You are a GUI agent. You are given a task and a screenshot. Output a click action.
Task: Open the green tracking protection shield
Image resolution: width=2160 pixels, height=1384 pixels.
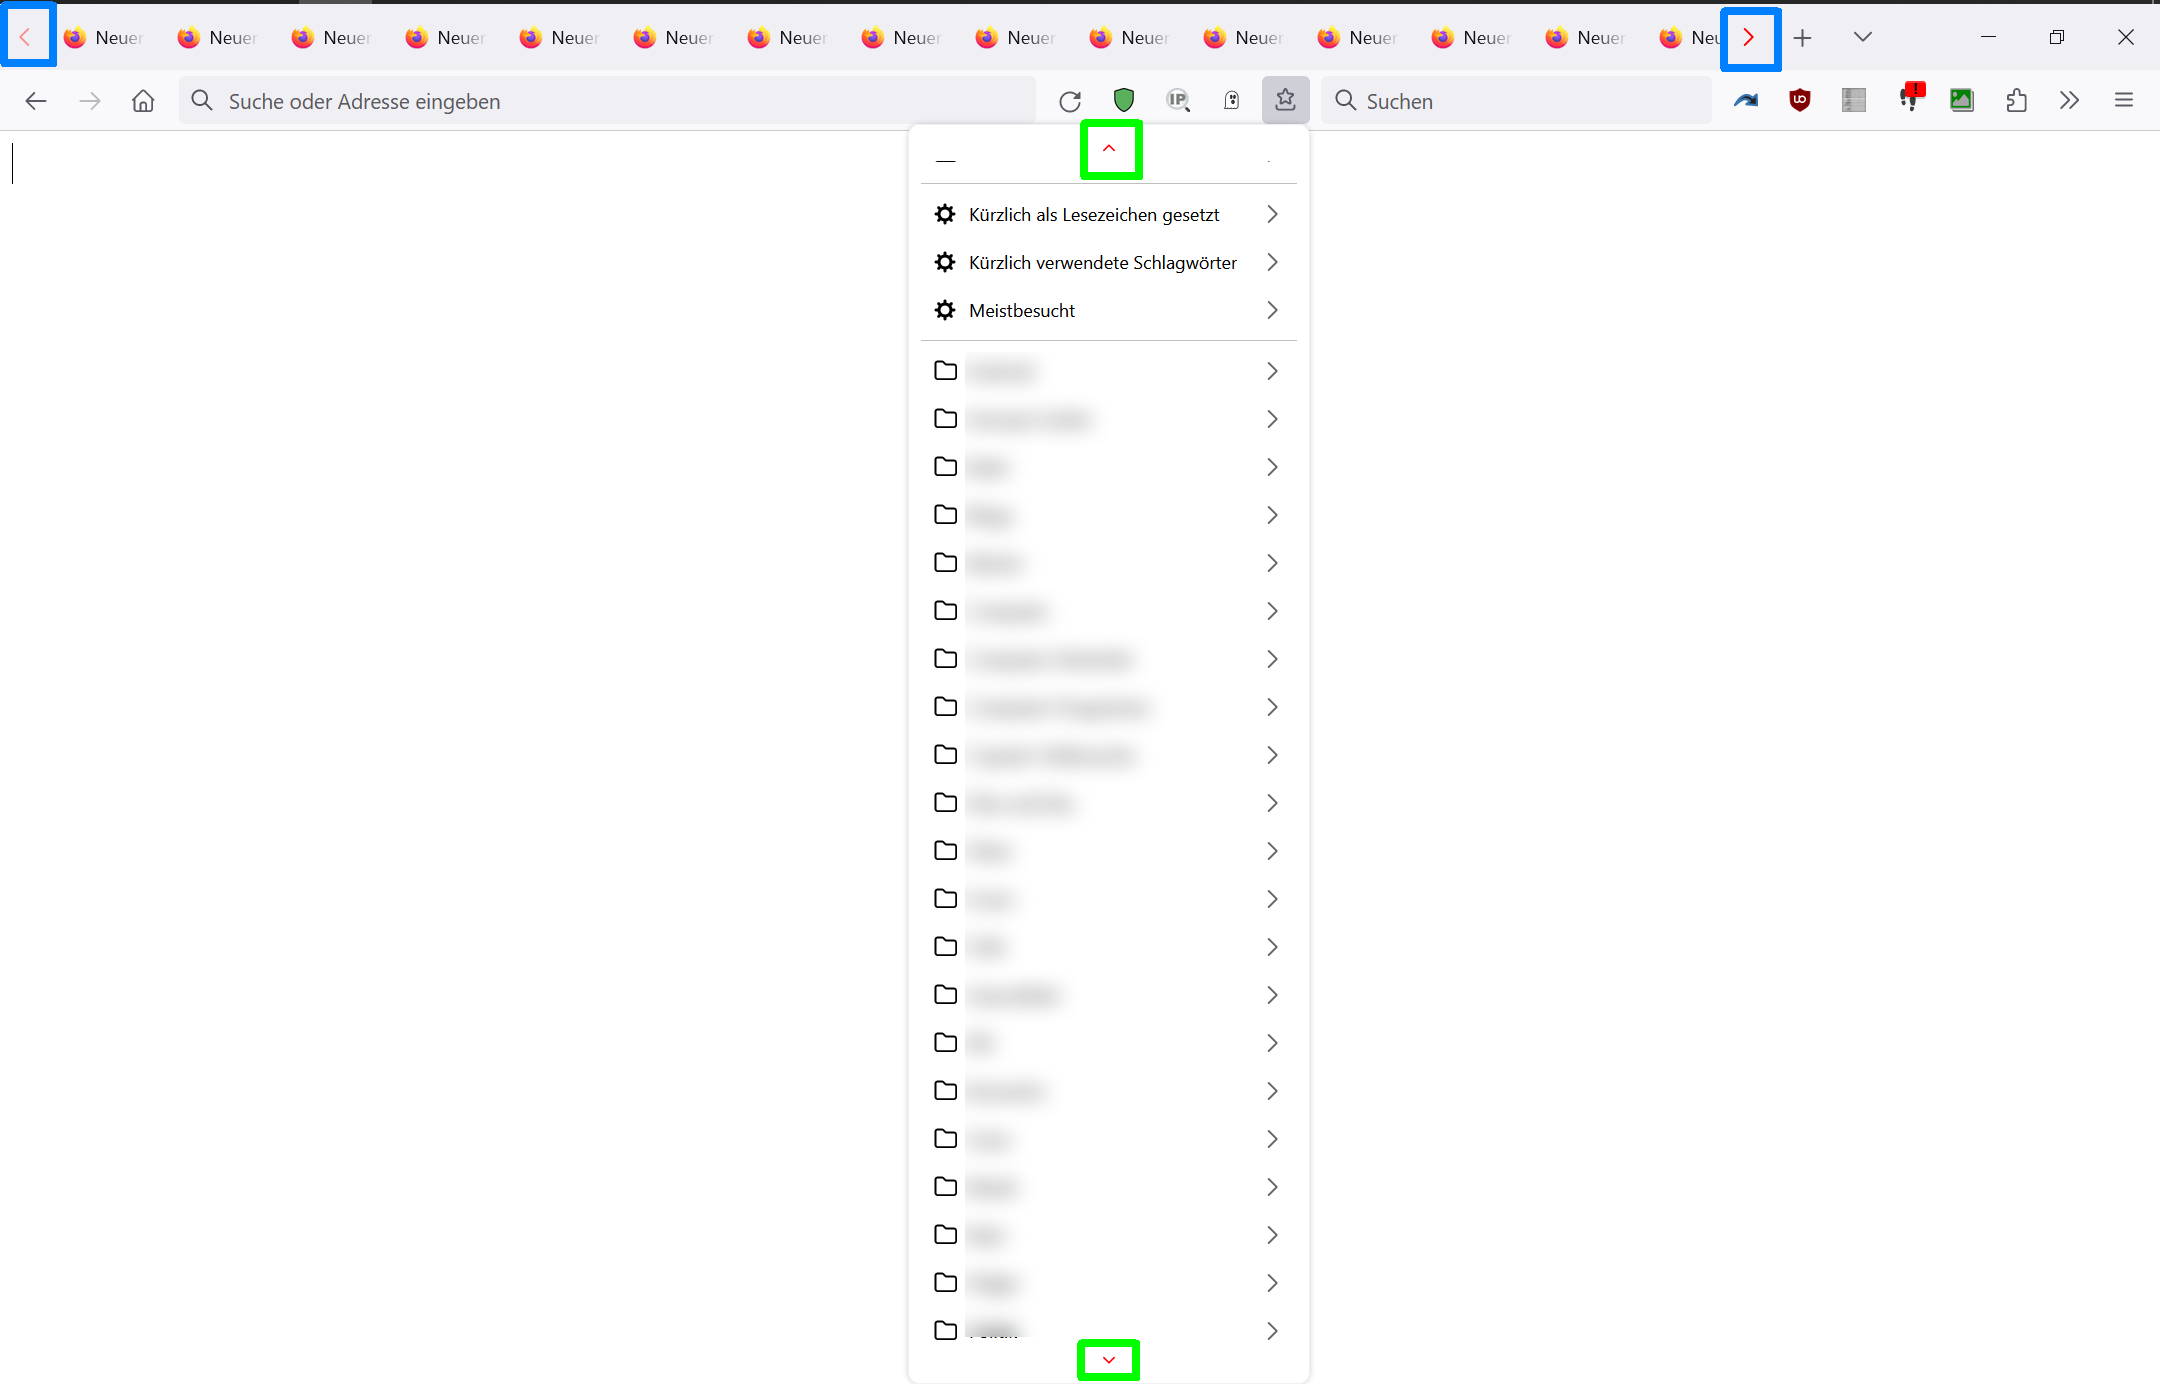[x=1124, y=100]
